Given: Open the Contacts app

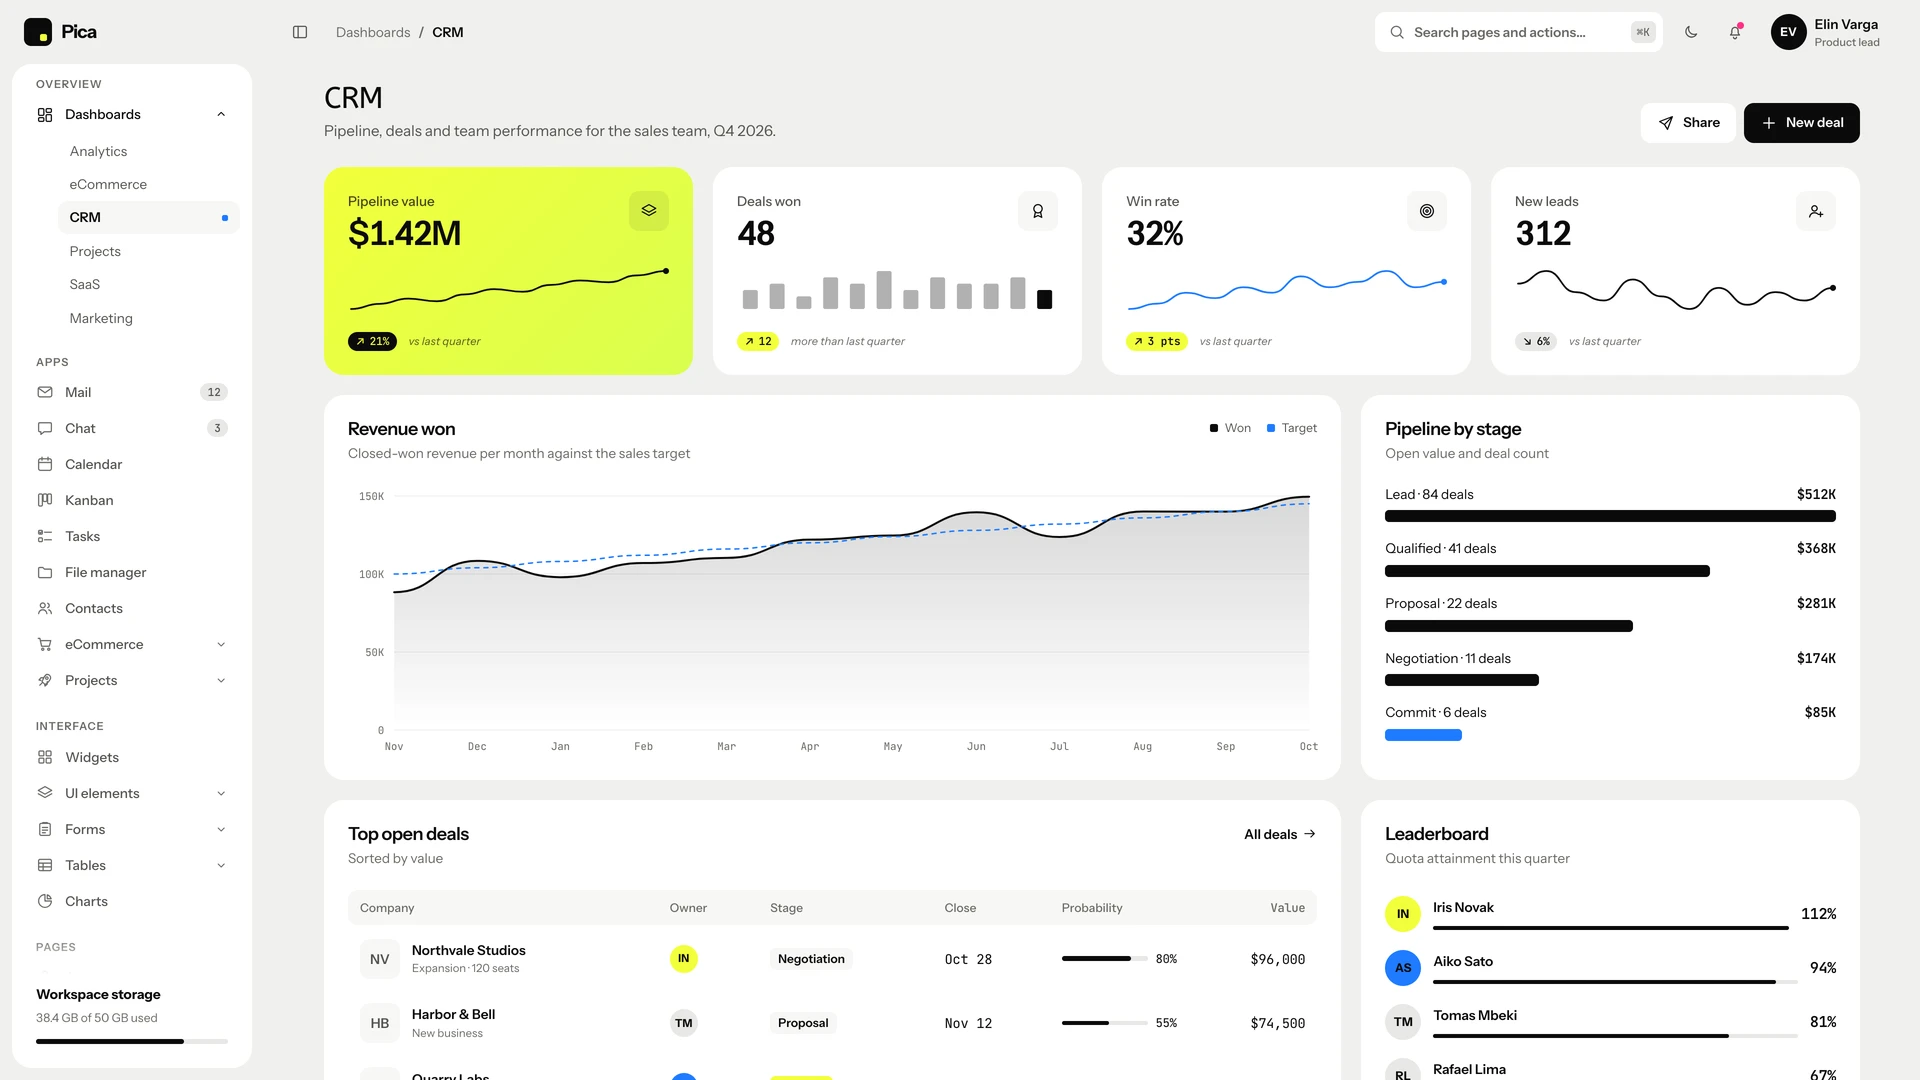Looking at the screenshot, I should 132,608.
